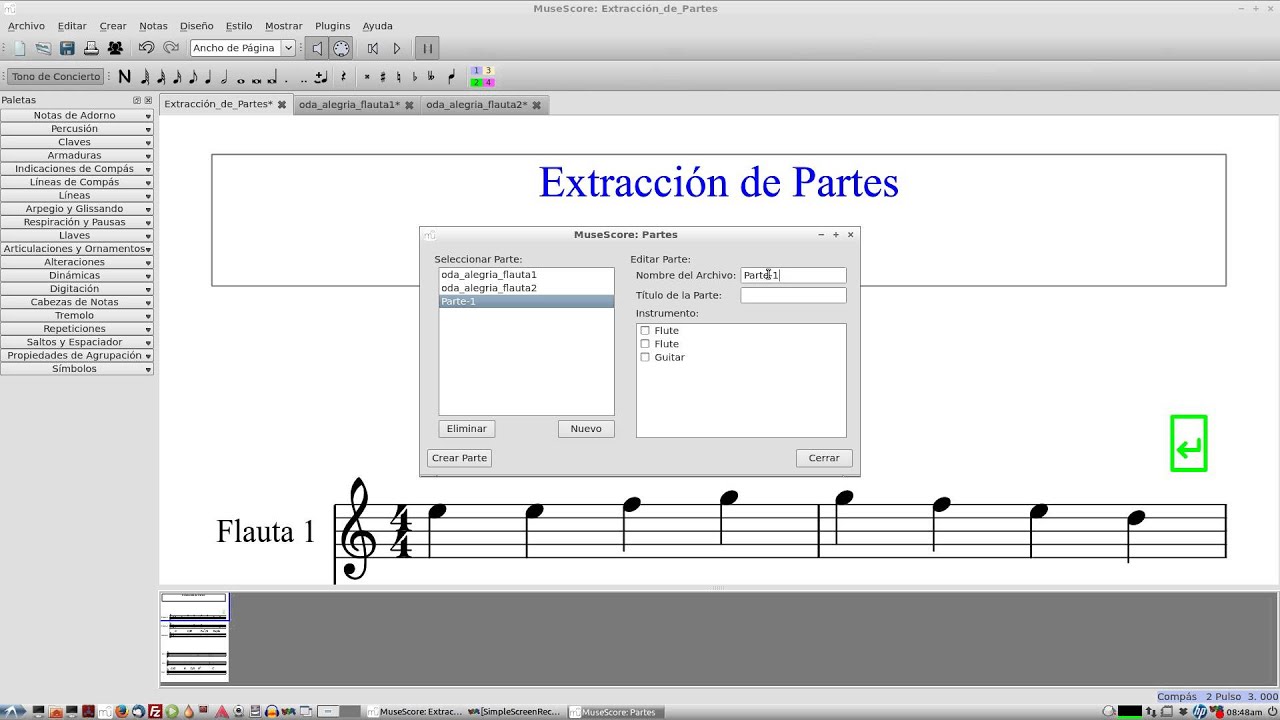Screen dimensions: 1280x720
Task: Select the eighth note duration
Action: (x=193, y=76)
